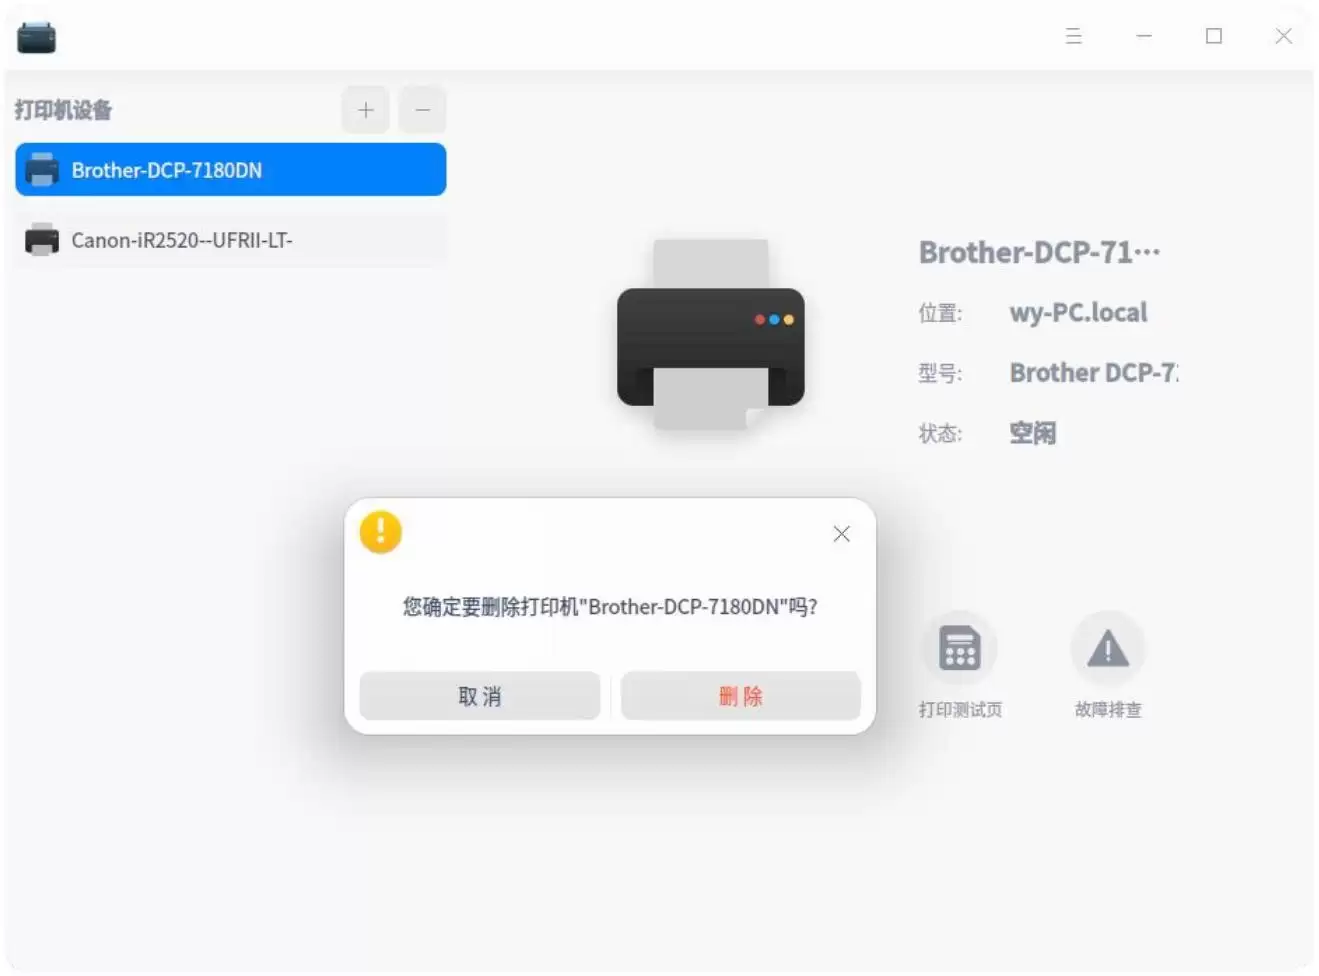This screenshot has height=976, width=1319.
Task: Click the Brother printer icon in the list
Action: click(41, 169)
